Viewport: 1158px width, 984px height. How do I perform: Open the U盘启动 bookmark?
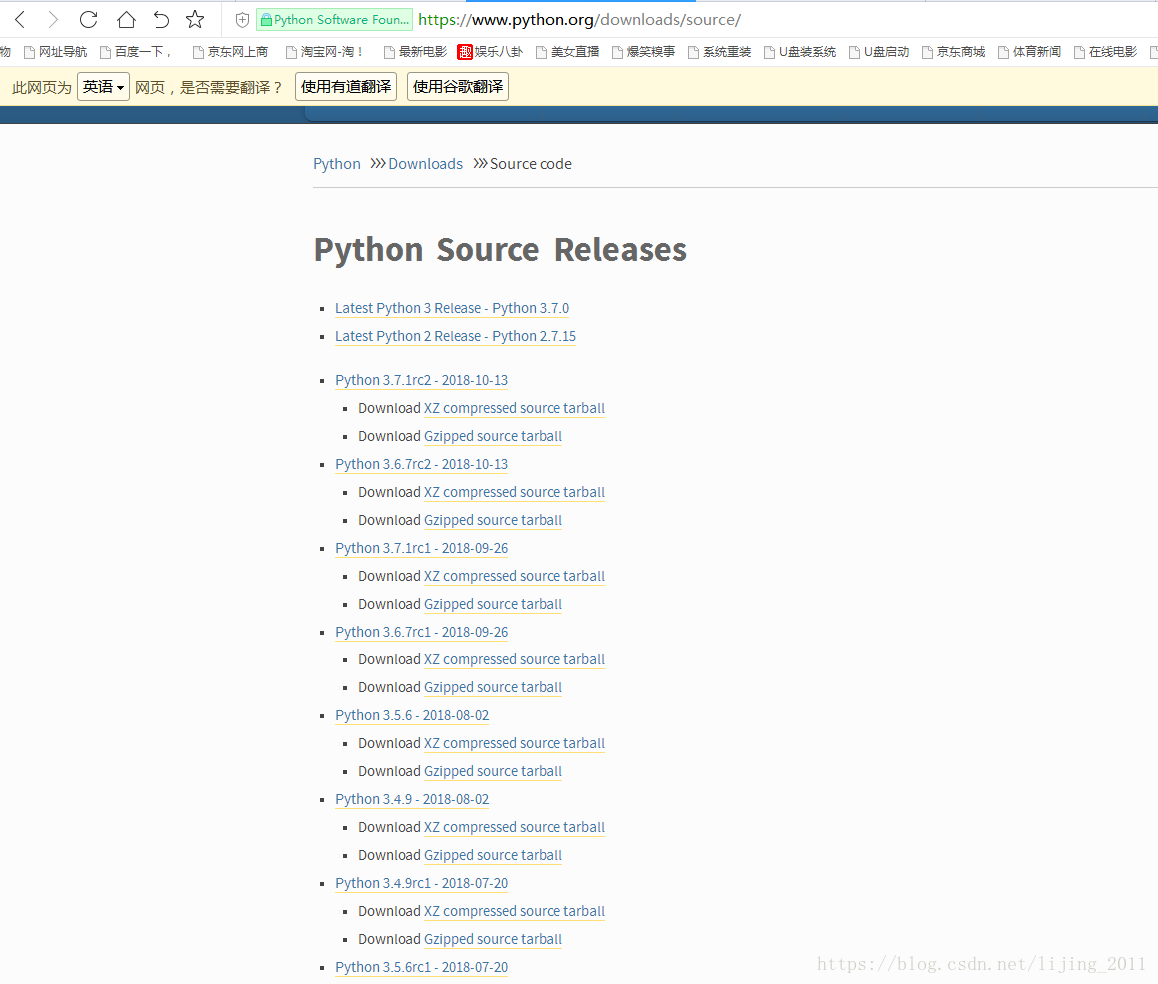click(879, 52)
